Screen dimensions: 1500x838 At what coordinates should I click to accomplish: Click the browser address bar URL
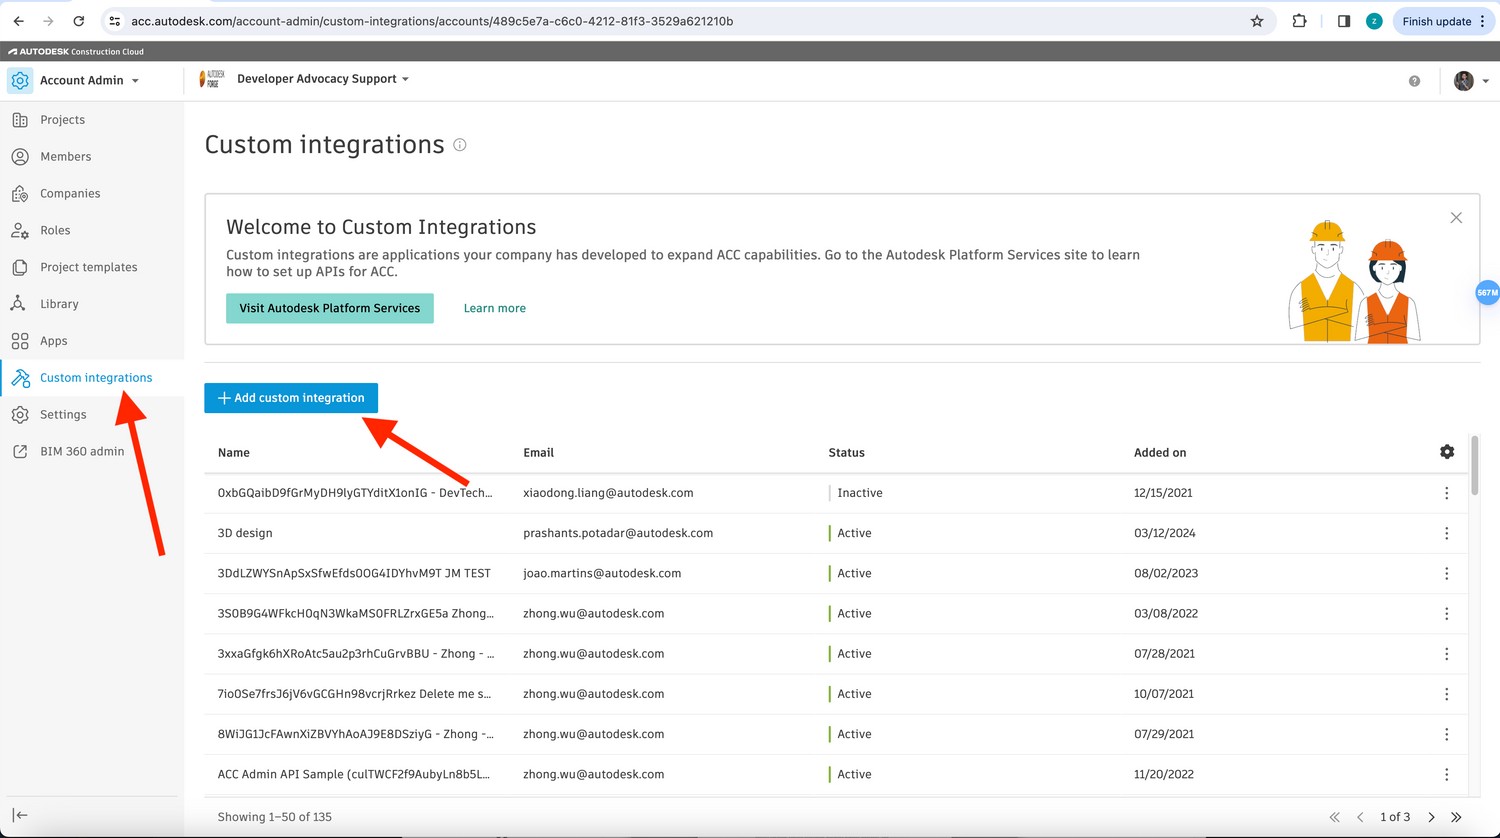coord(432,21)
